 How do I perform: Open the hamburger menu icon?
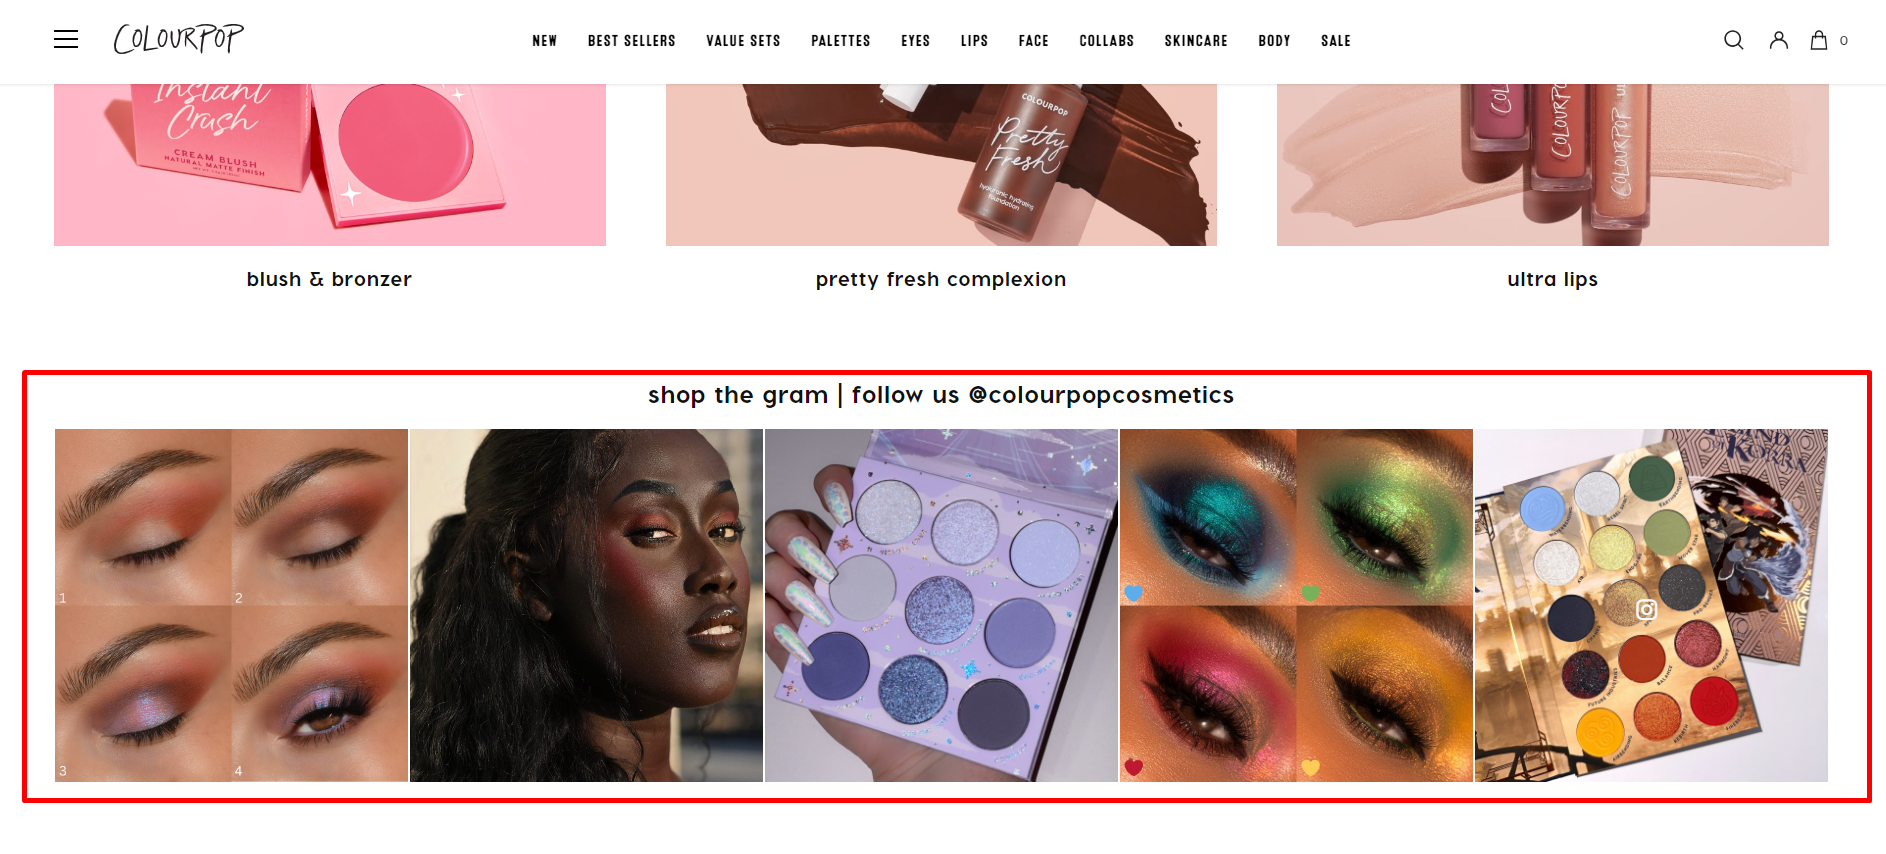coord(66,40)
